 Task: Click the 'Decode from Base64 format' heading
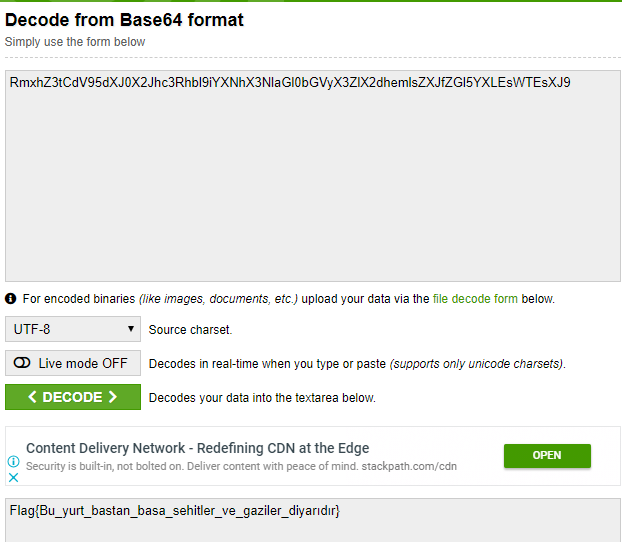(124, 20)
